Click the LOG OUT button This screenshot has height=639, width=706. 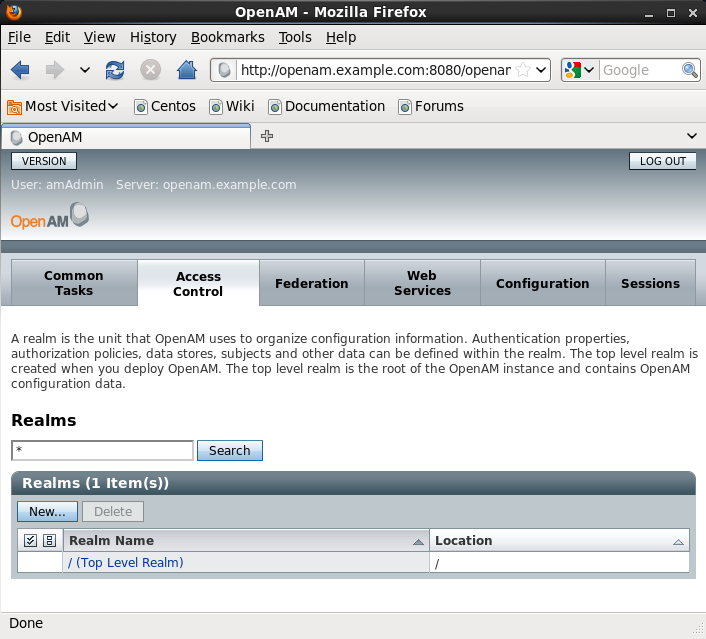point(662,161)
